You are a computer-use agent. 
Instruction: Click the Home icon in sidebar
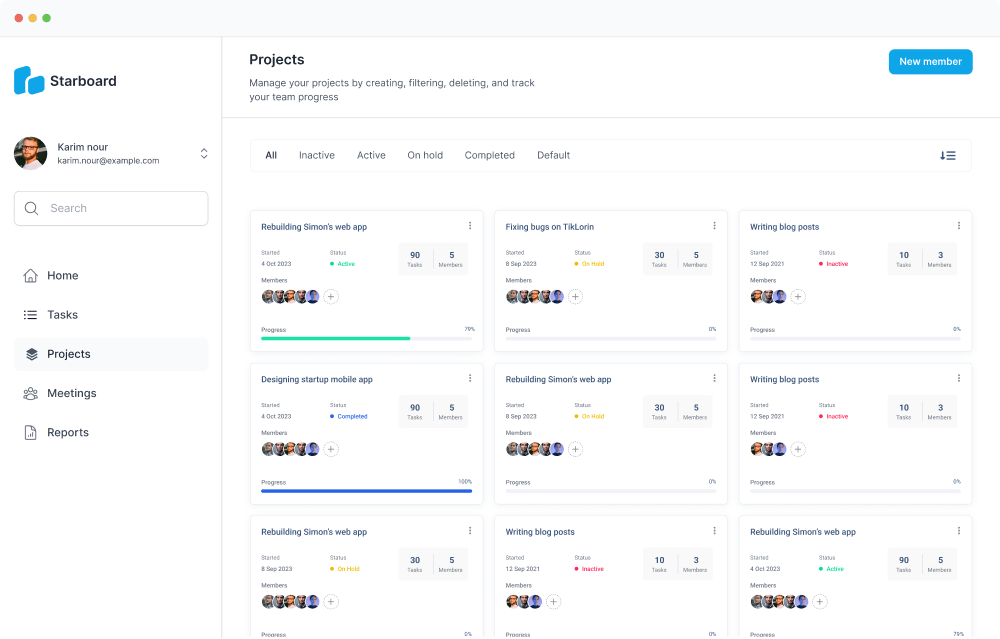pos(31,276)
